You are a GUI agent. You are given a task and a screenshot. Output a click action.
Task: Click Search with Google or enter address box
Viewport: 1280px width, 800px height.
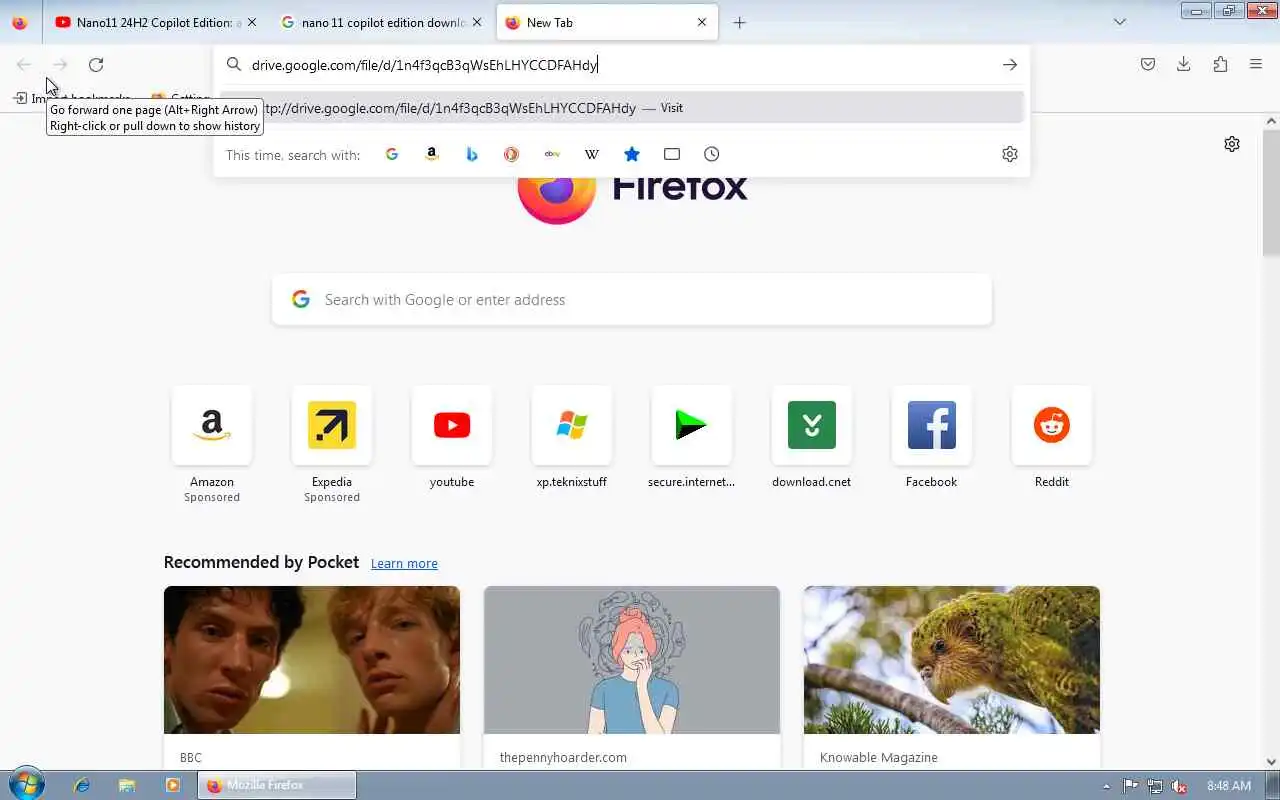coord(632,300)
